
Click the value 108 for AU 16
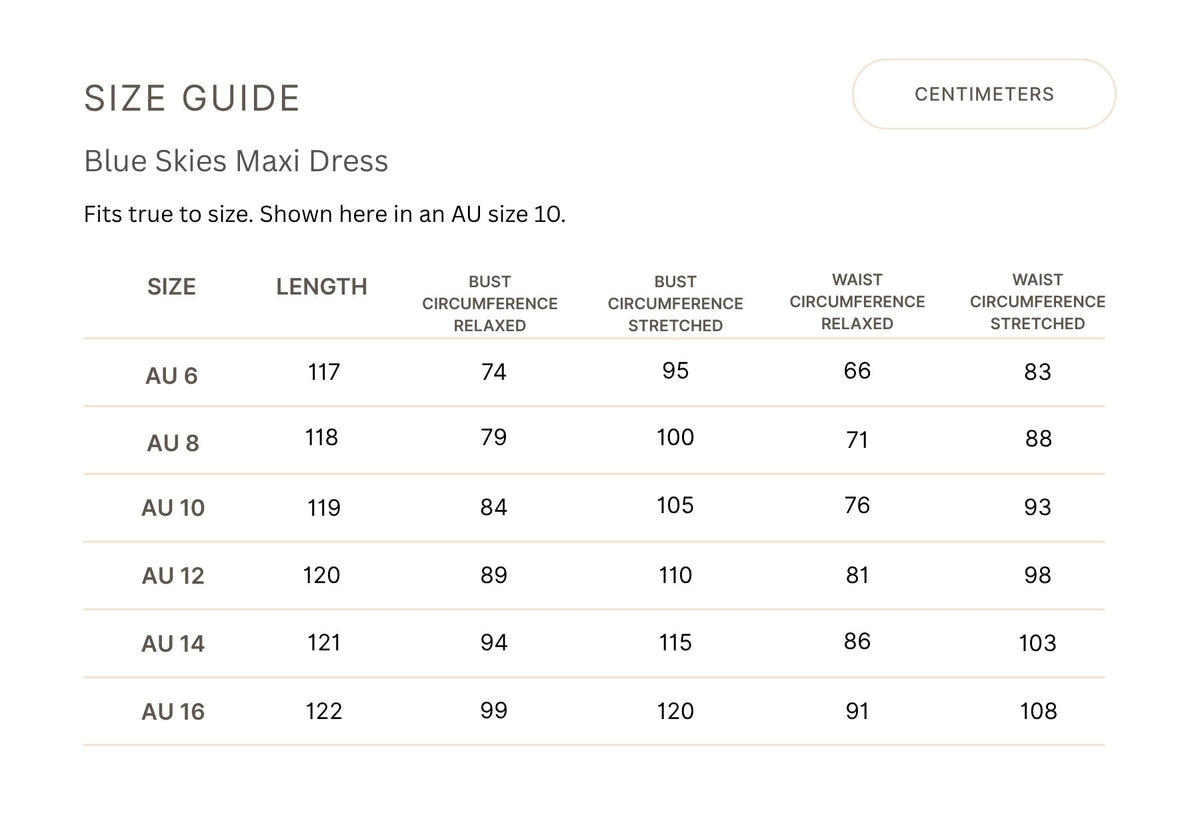tap(1038, 711)
